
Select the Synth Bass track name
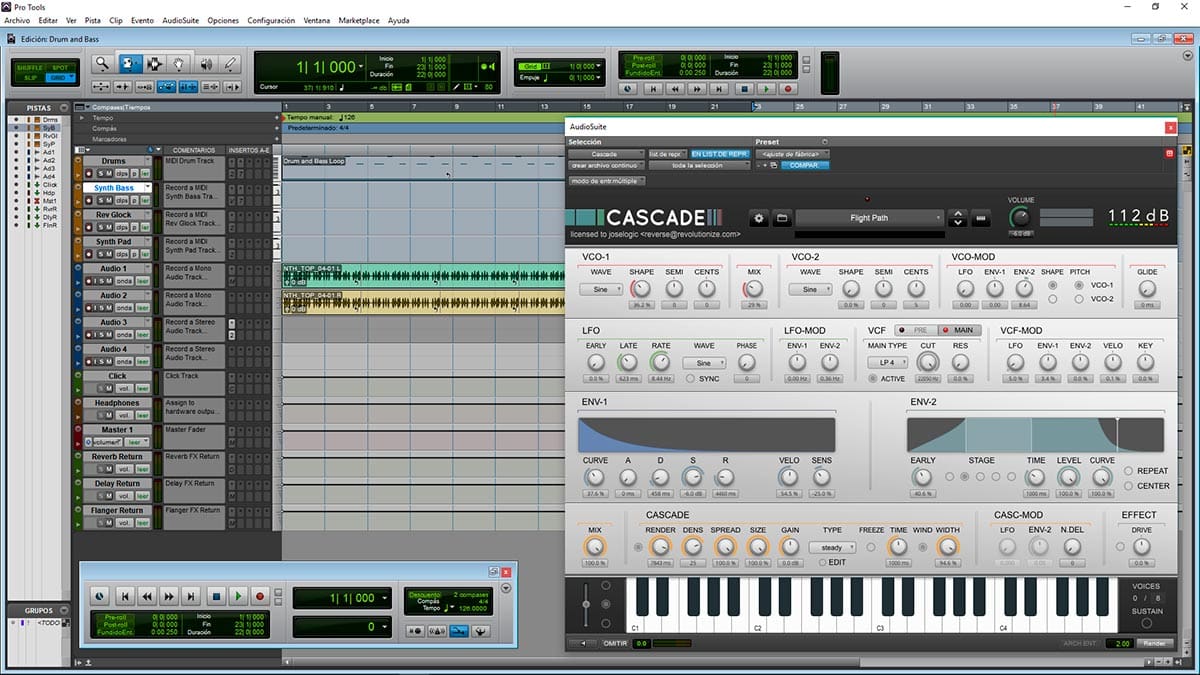115,188
